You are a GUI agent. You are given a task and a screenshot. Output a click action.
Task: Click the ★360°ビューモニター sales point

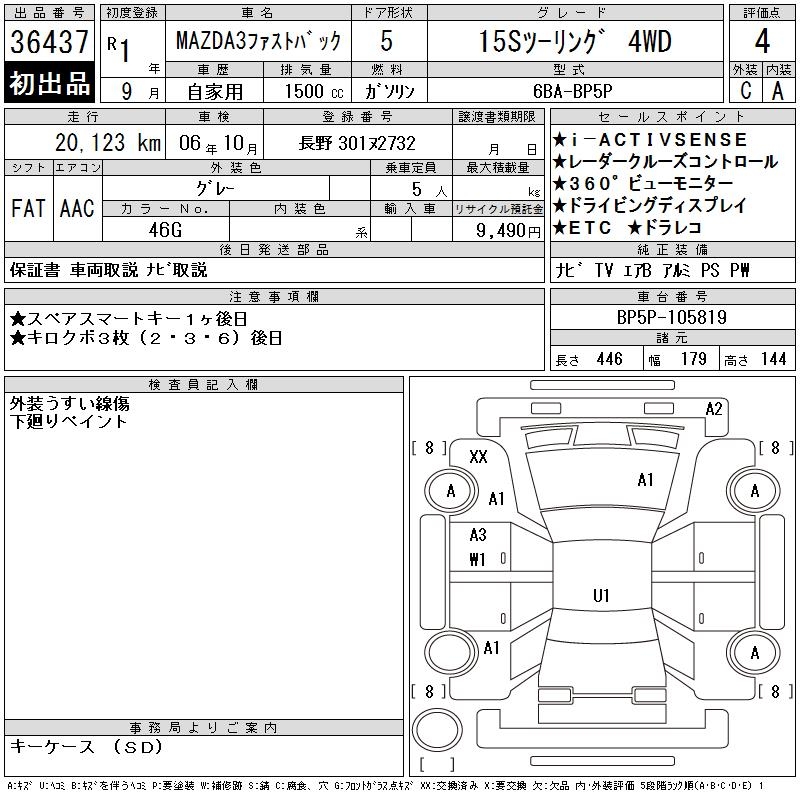(643, 183)
